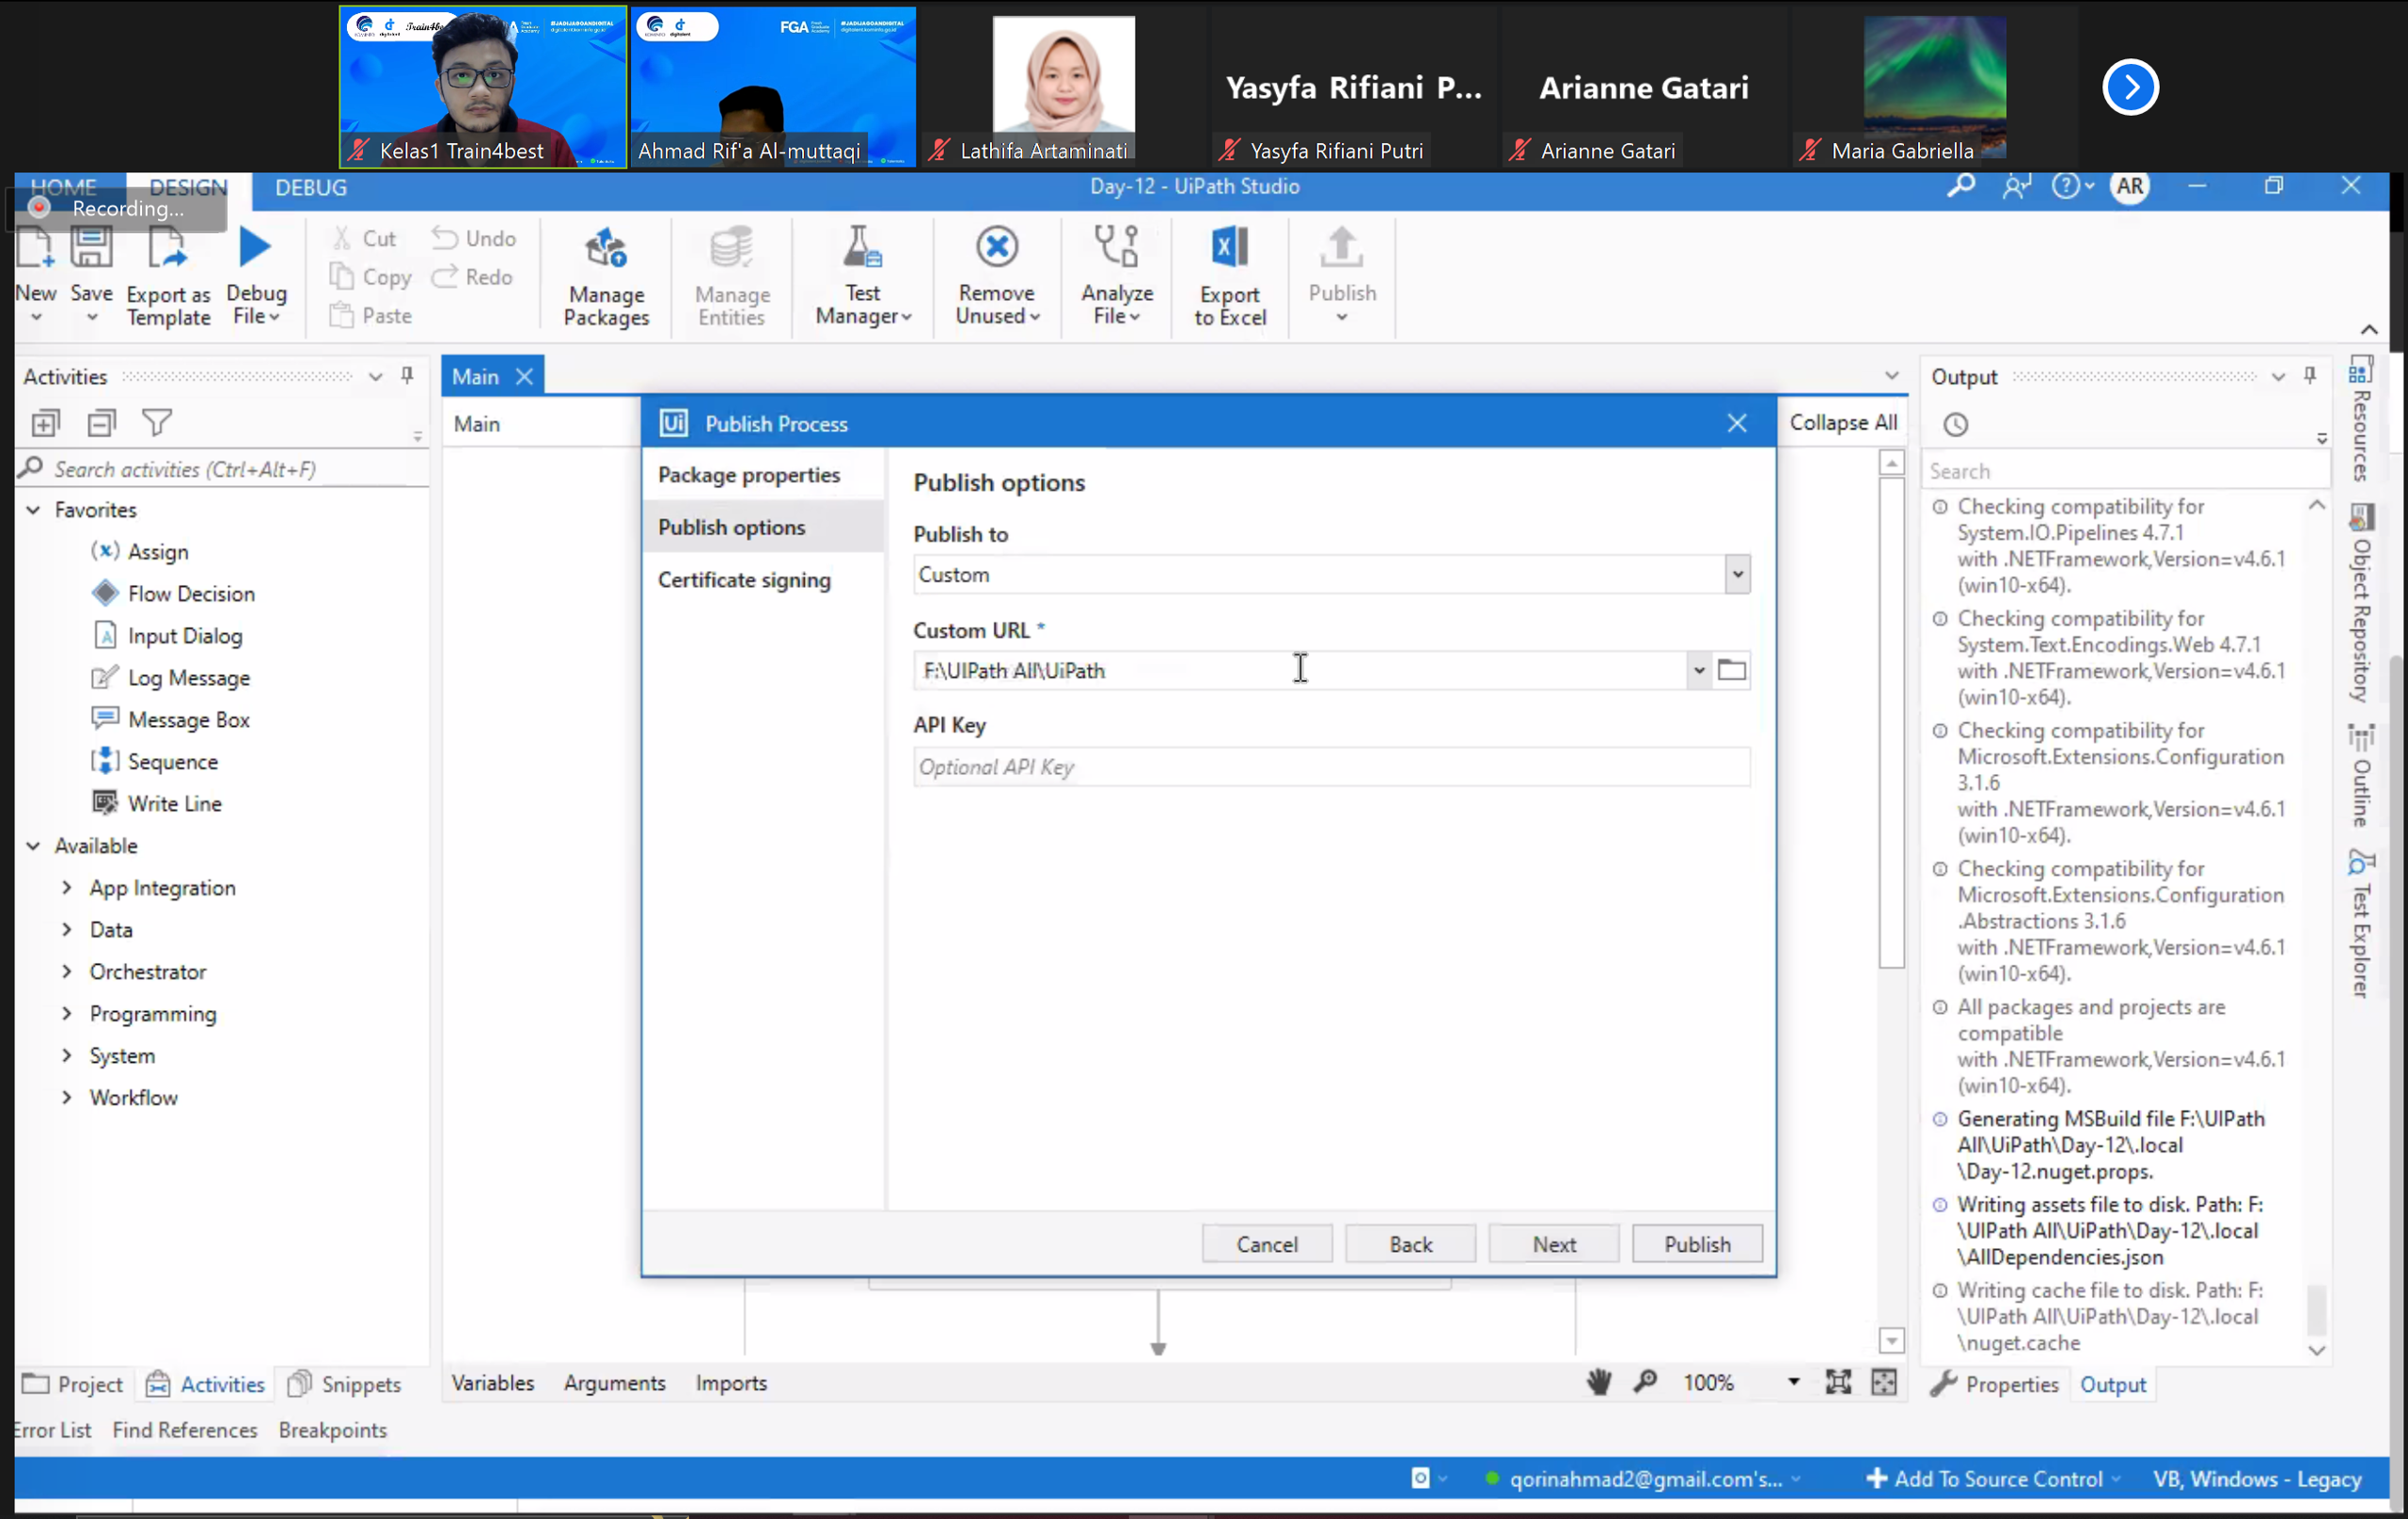Screen dimensions: 2408x1519
Task: Toggle the Output timestamps clock icon
Action: click(x=1955, y=424)
